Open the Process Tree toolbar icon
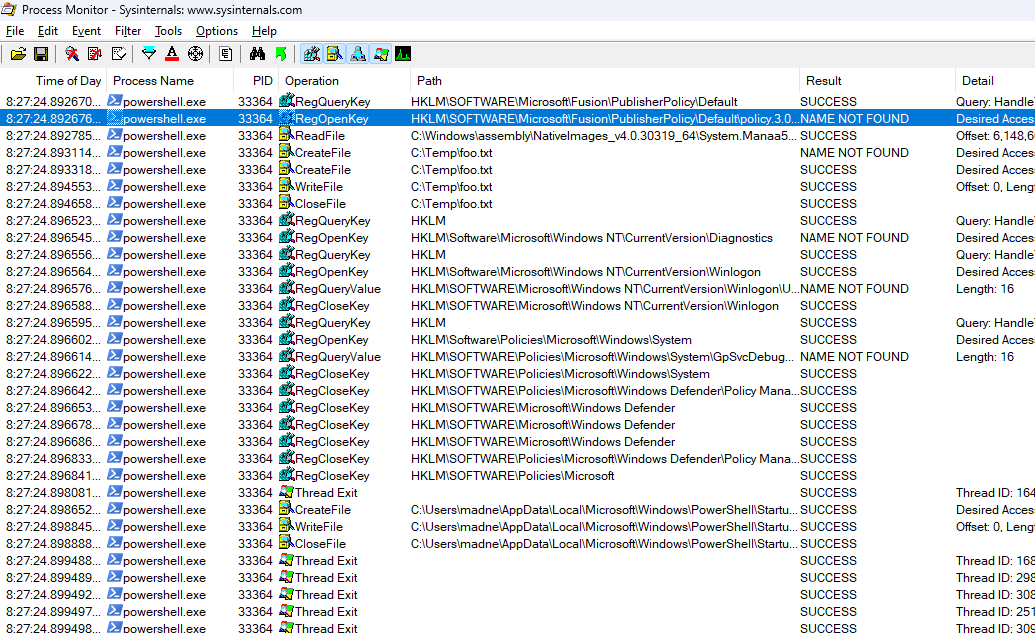The height and width of the screenshot is (633, 1035). click(x=226, y=54)
